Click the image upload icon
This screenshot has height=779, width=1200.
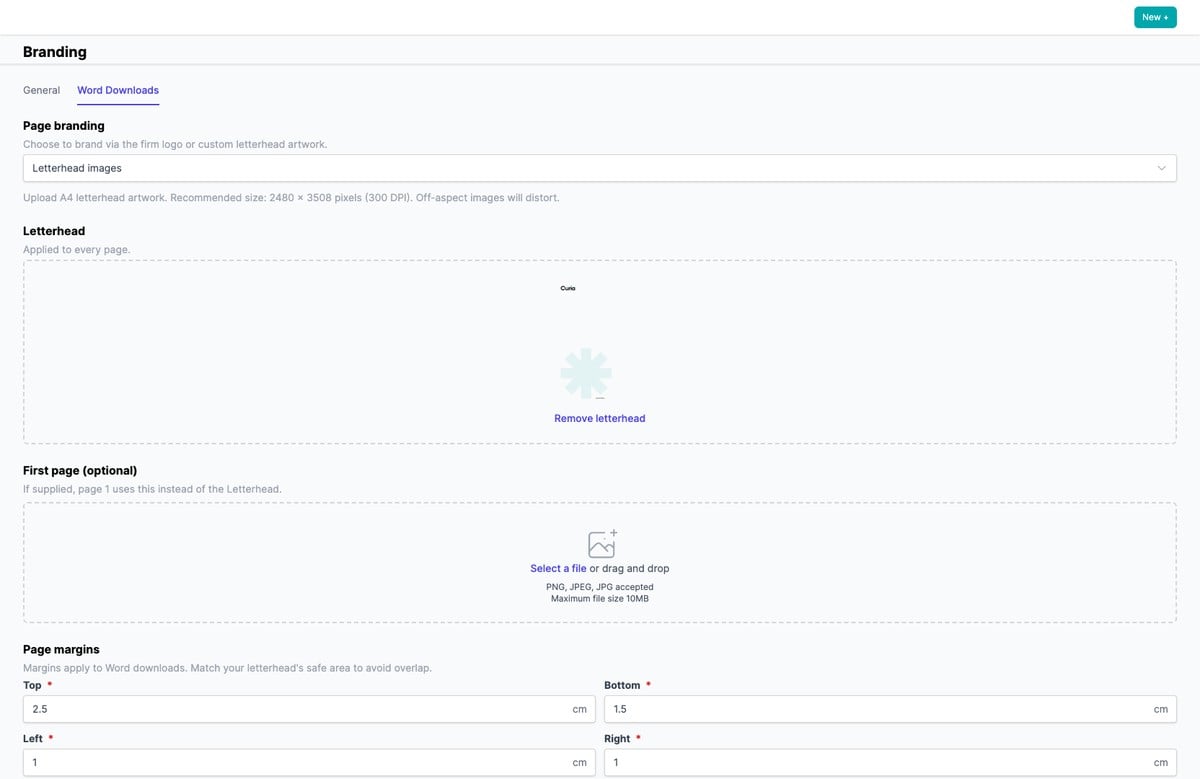(602, 543)
